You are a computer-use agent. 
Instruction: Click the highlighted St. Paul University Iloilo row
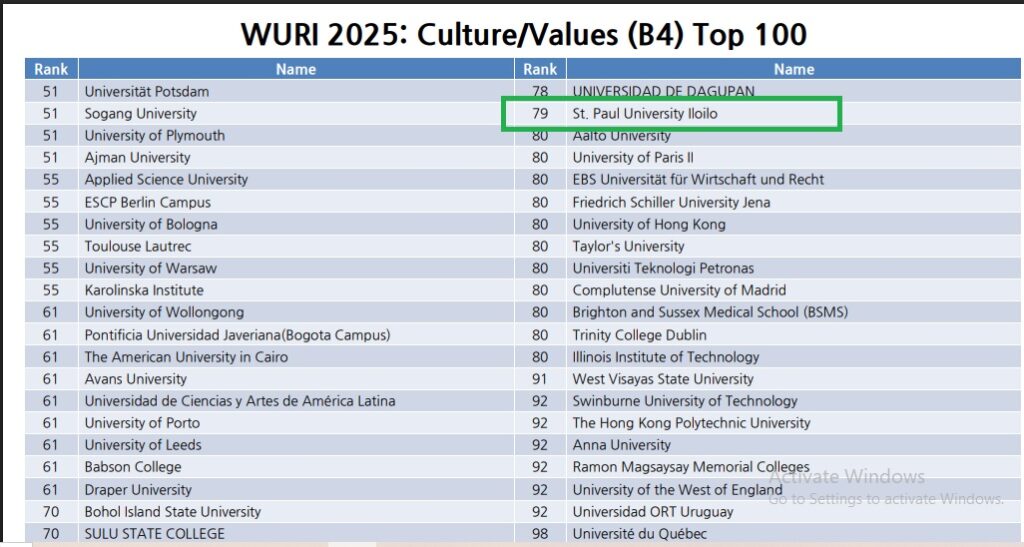(644, 114)
